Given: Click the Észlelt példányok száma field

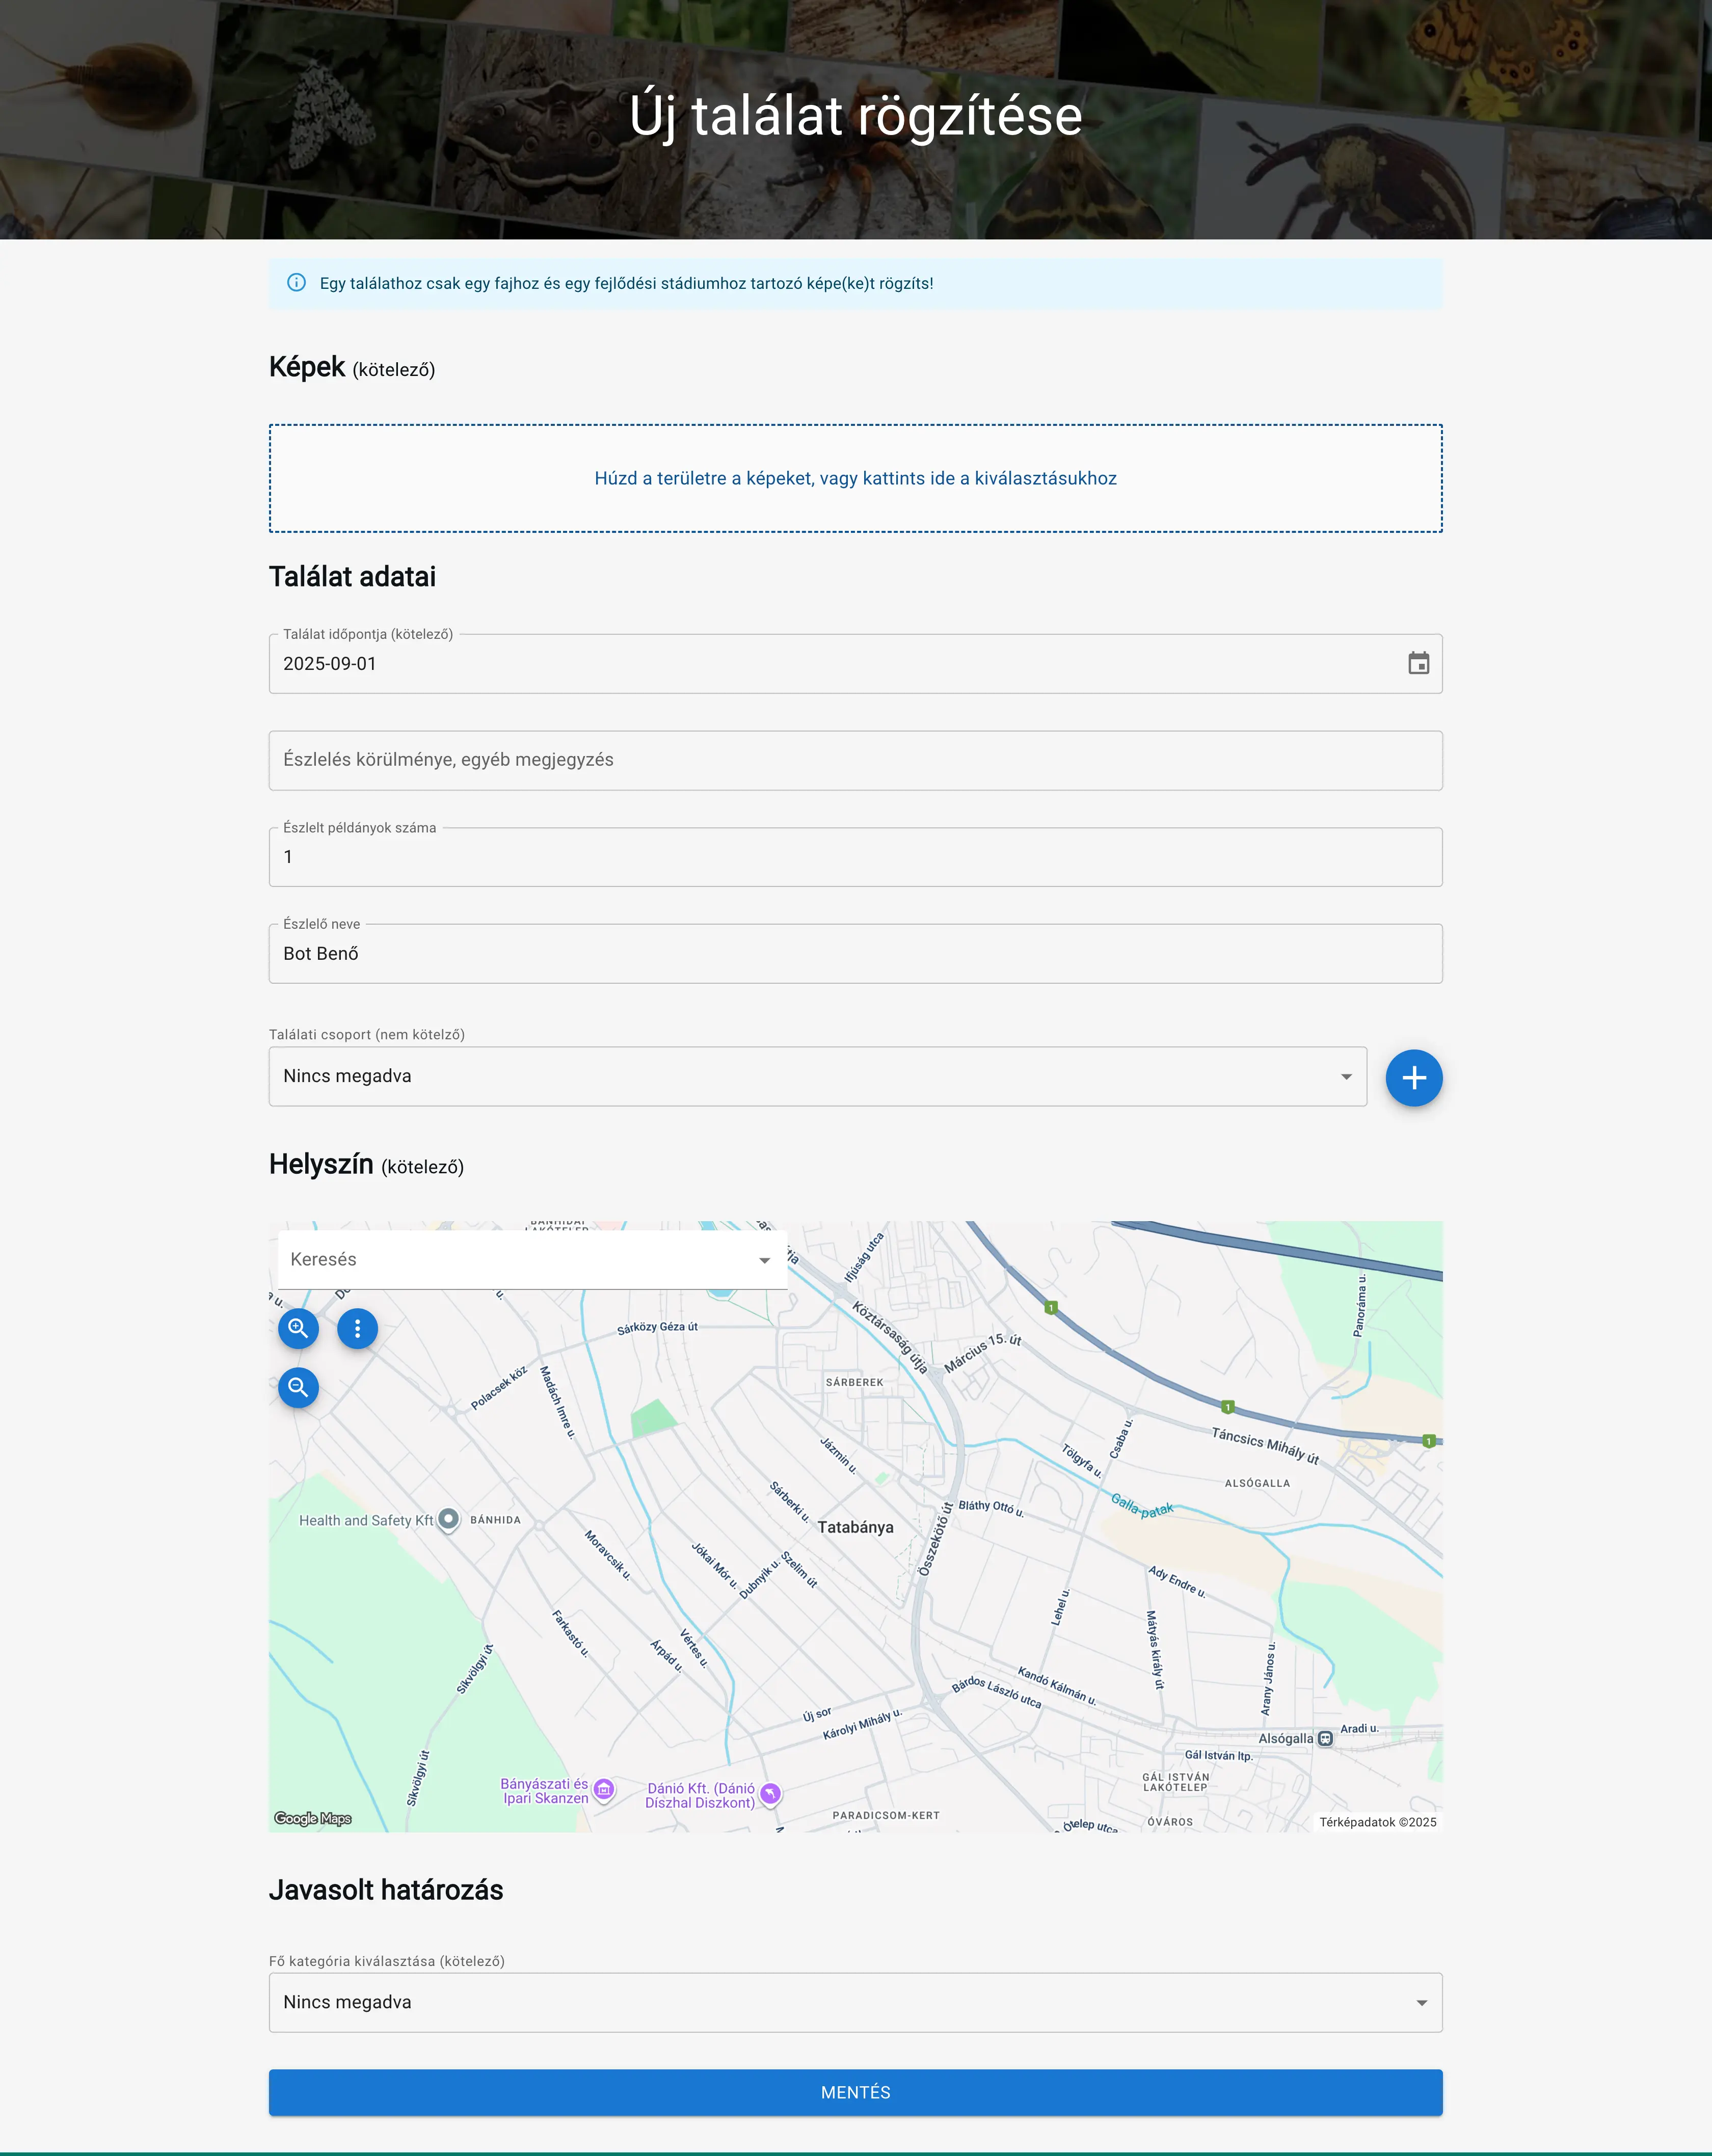Looking at the screenshot, I should pyautogui.click(x=855, y=857).
